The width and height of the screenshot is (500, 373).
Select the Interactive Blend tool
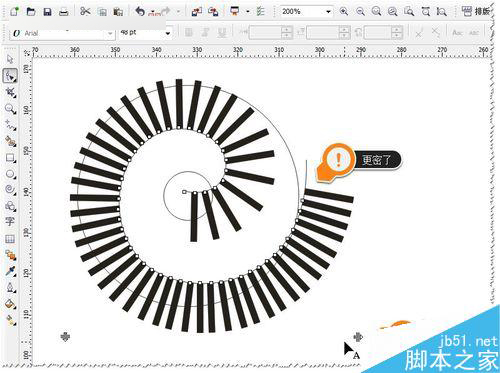click(x=10, y=255)
